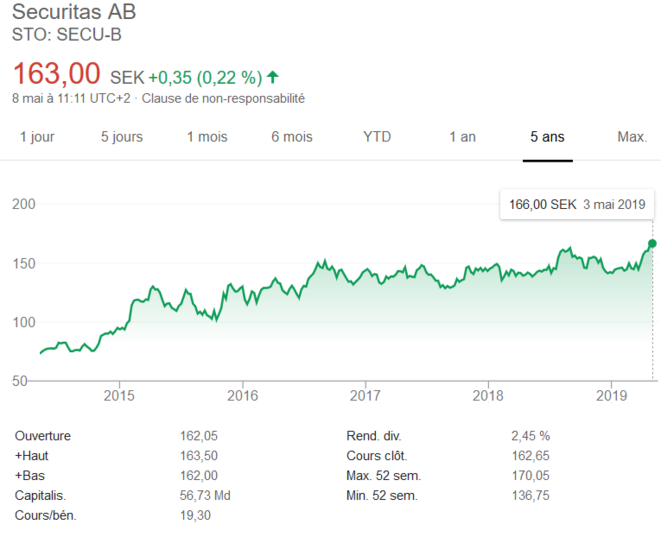Viewport: 661px width, 537px height.
Task: Click the 2018 x-axis label
Action: (488, 396)
